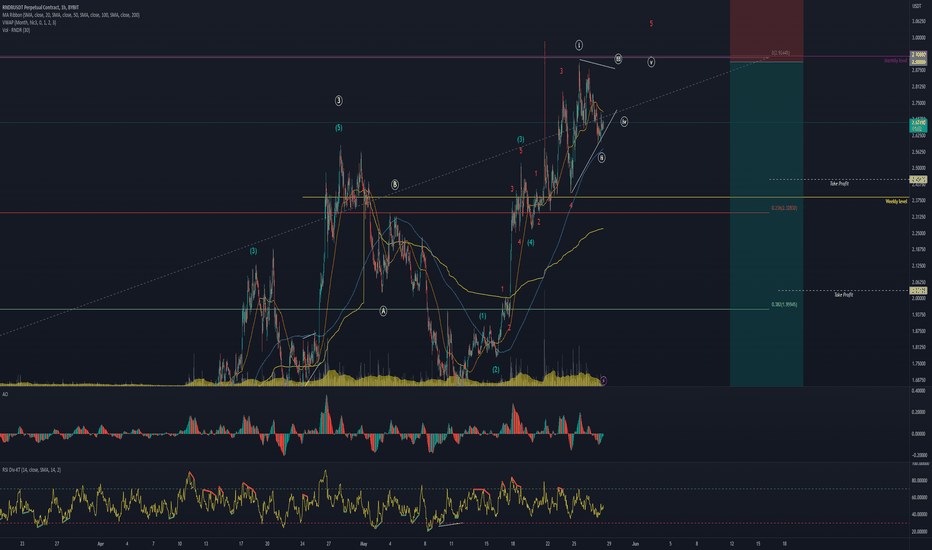Click the 0.382 Fibonacci level label
This screenshot has width=932, height=550.
784,304
